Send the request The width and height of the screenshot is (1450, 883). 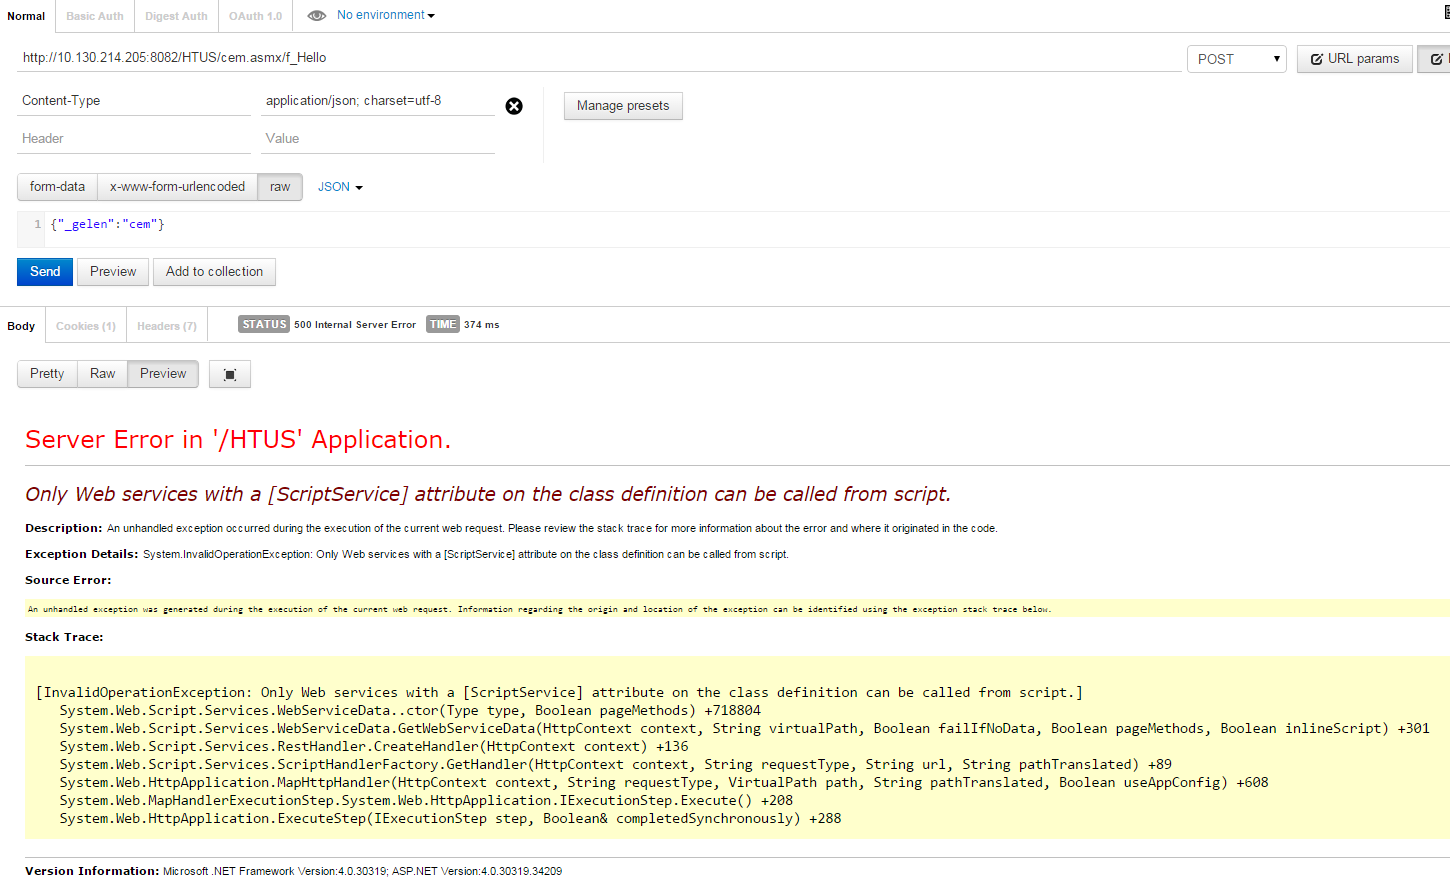click(x=45, y=272)
